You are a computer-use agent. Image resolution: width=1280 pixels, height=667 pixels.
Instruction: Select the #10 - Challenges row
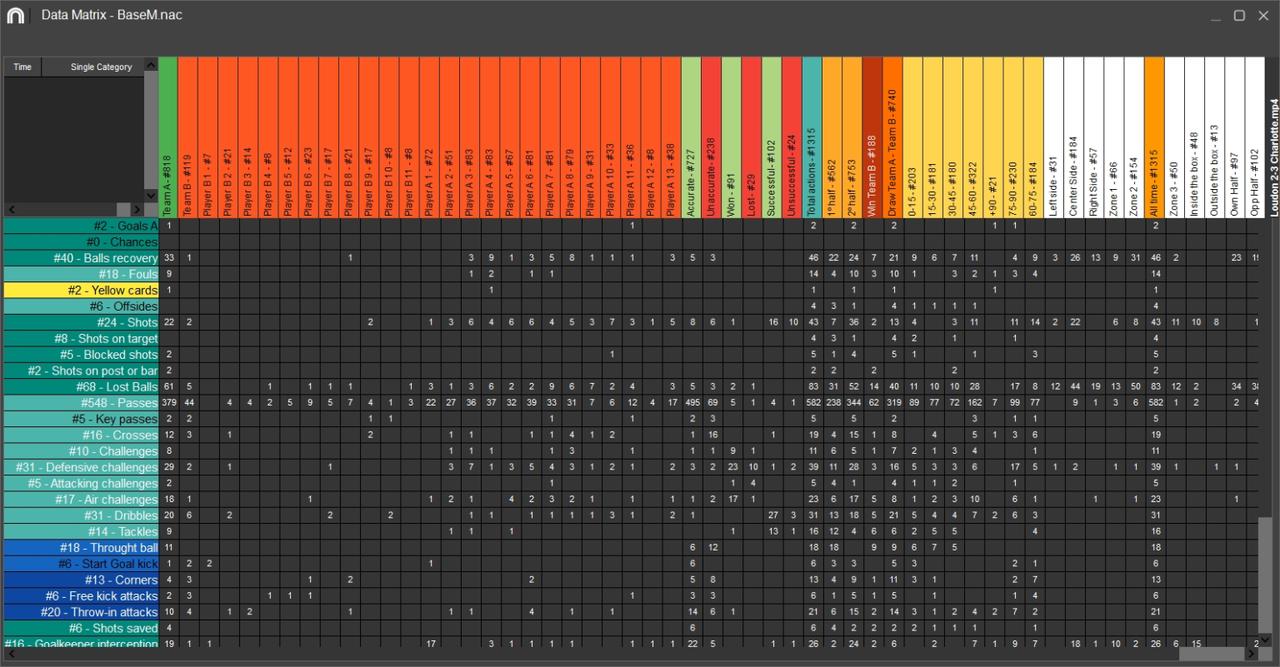(81, 451)
